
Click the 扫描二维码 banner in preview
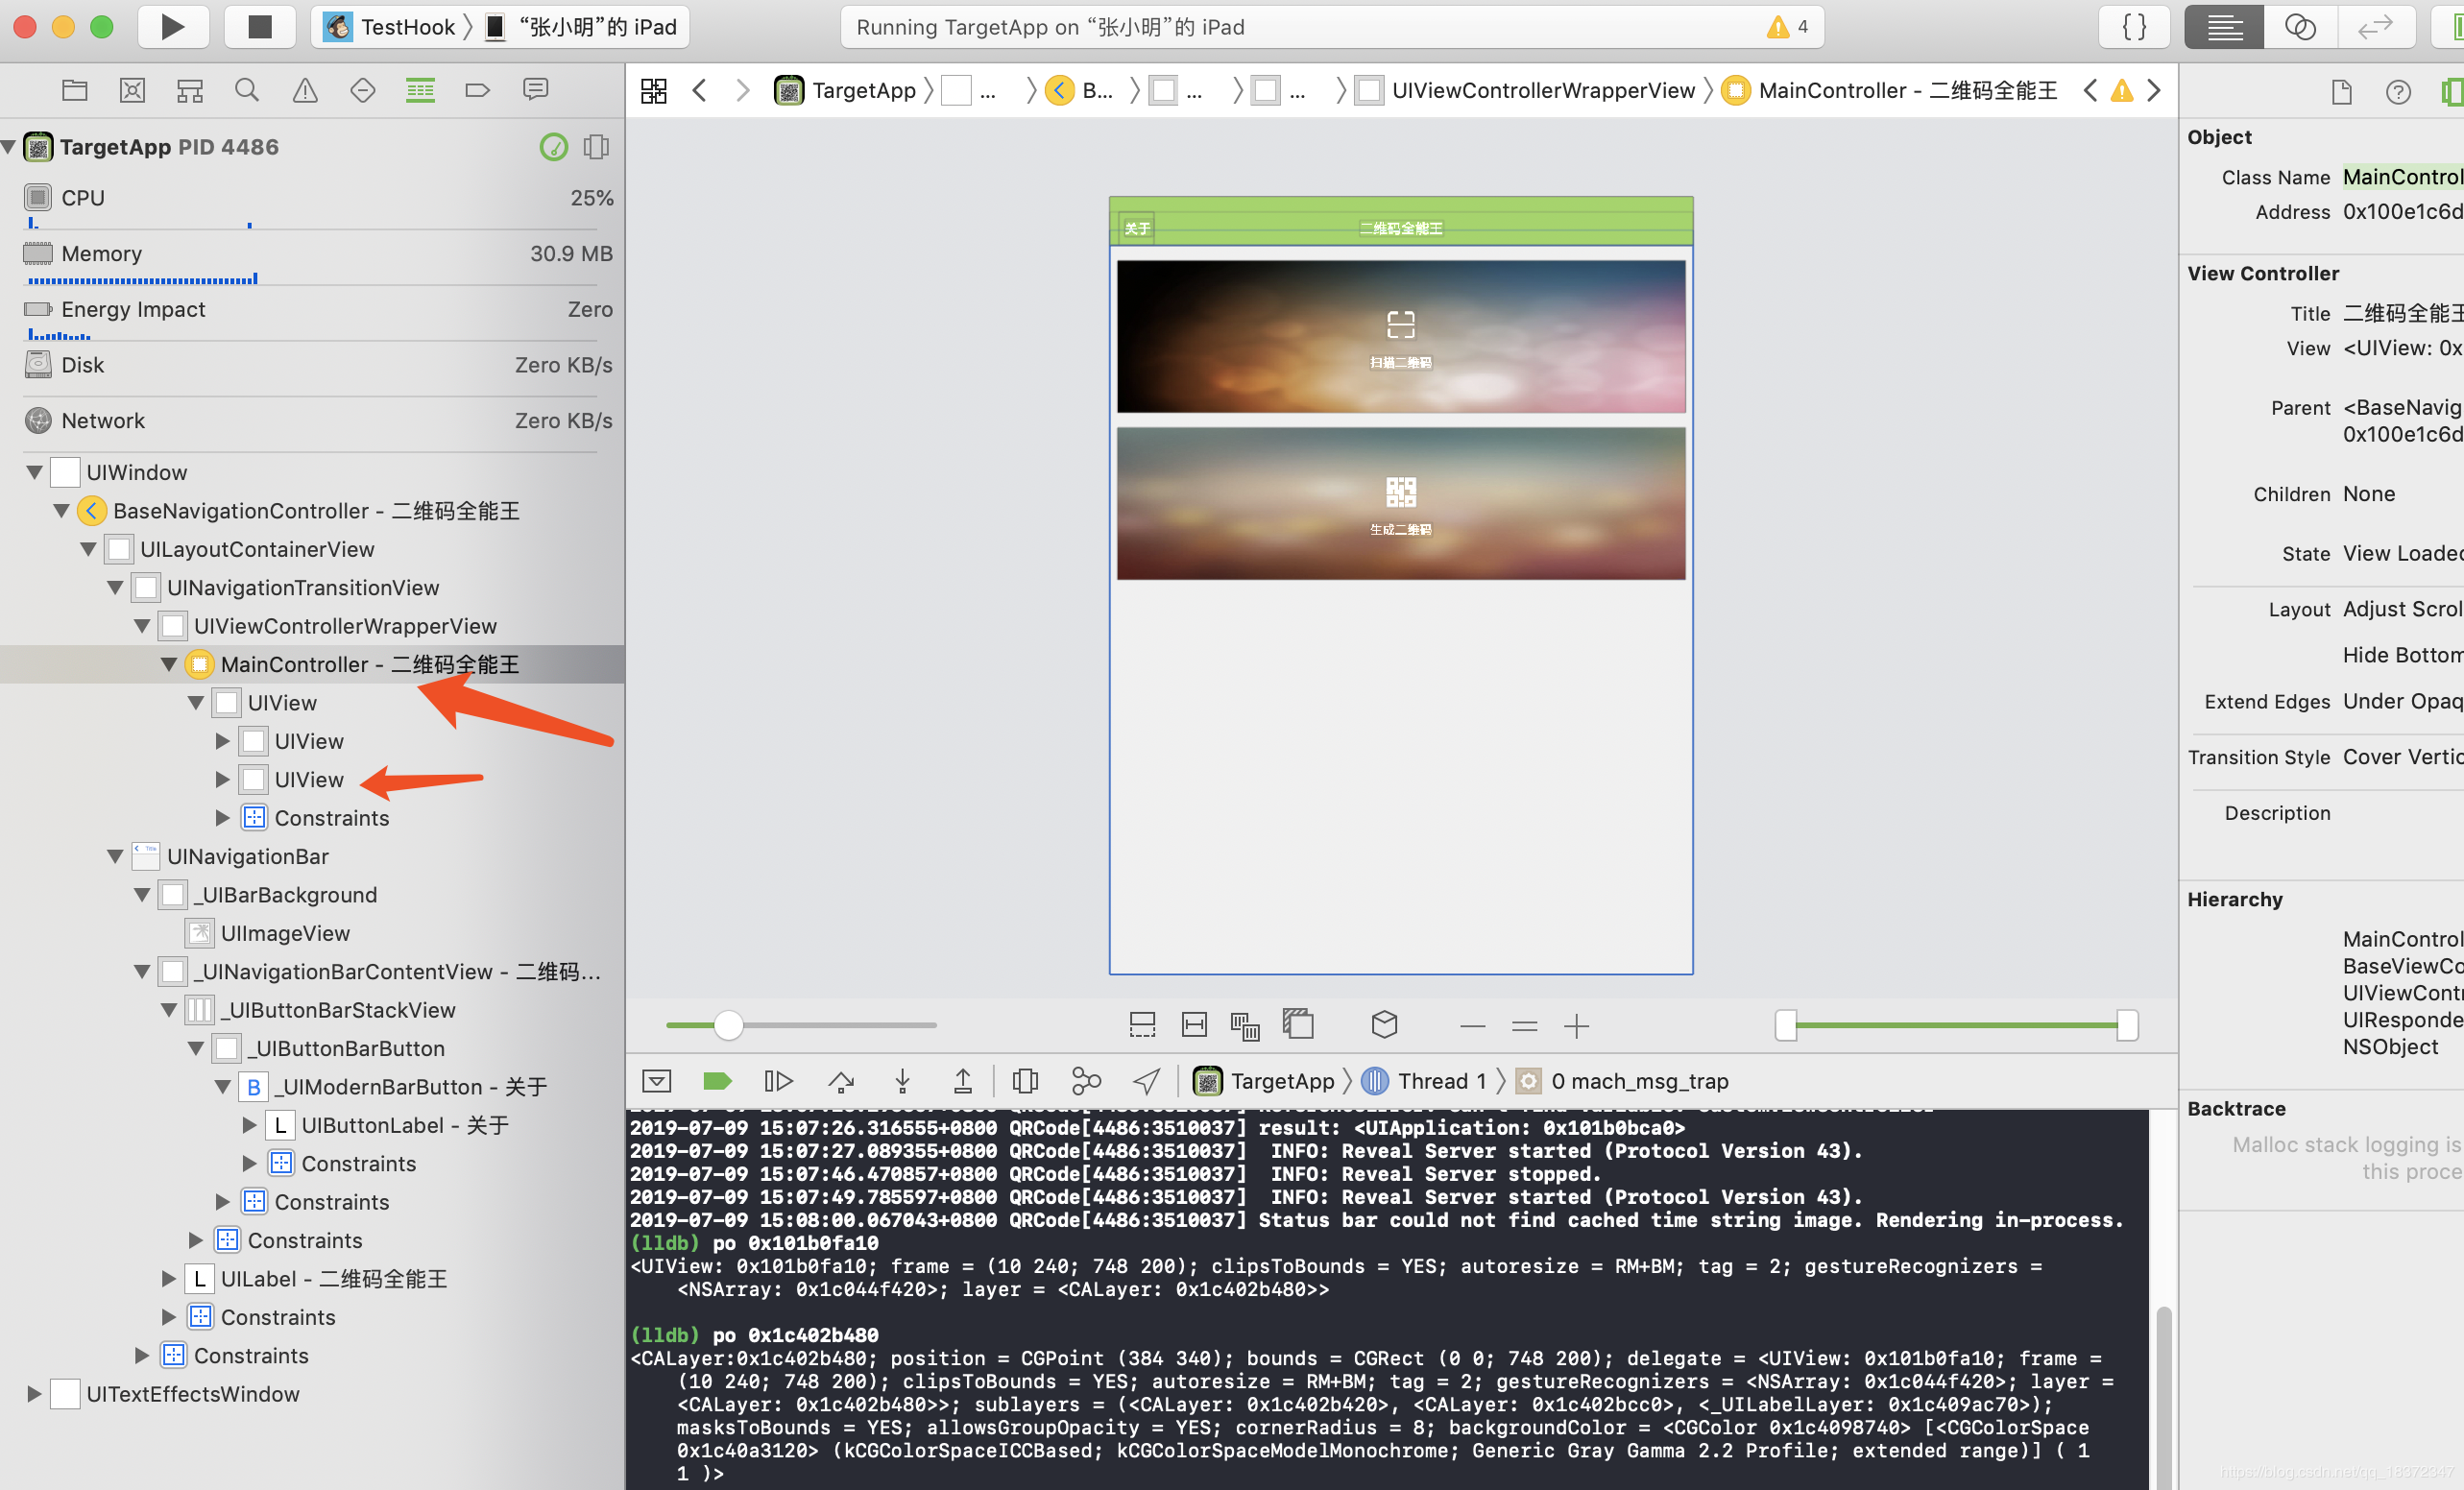tap(1401, 336)
